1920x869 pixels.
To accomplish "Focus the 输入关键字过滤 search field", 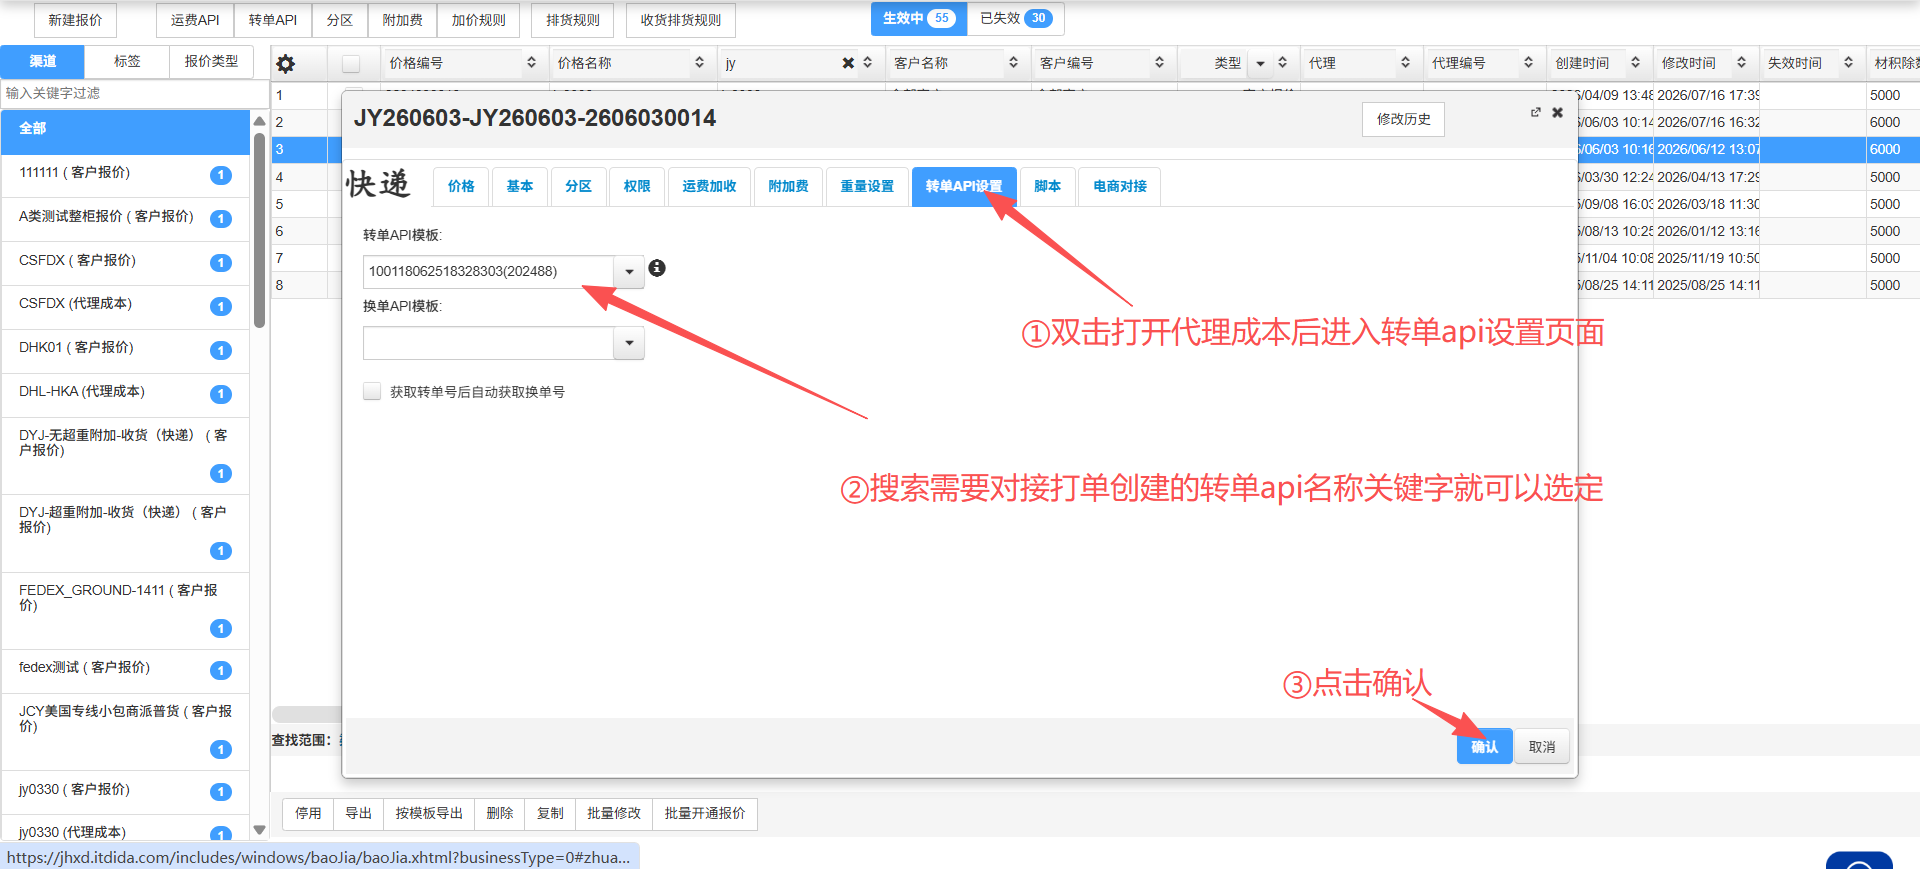I will coord(133,93).
